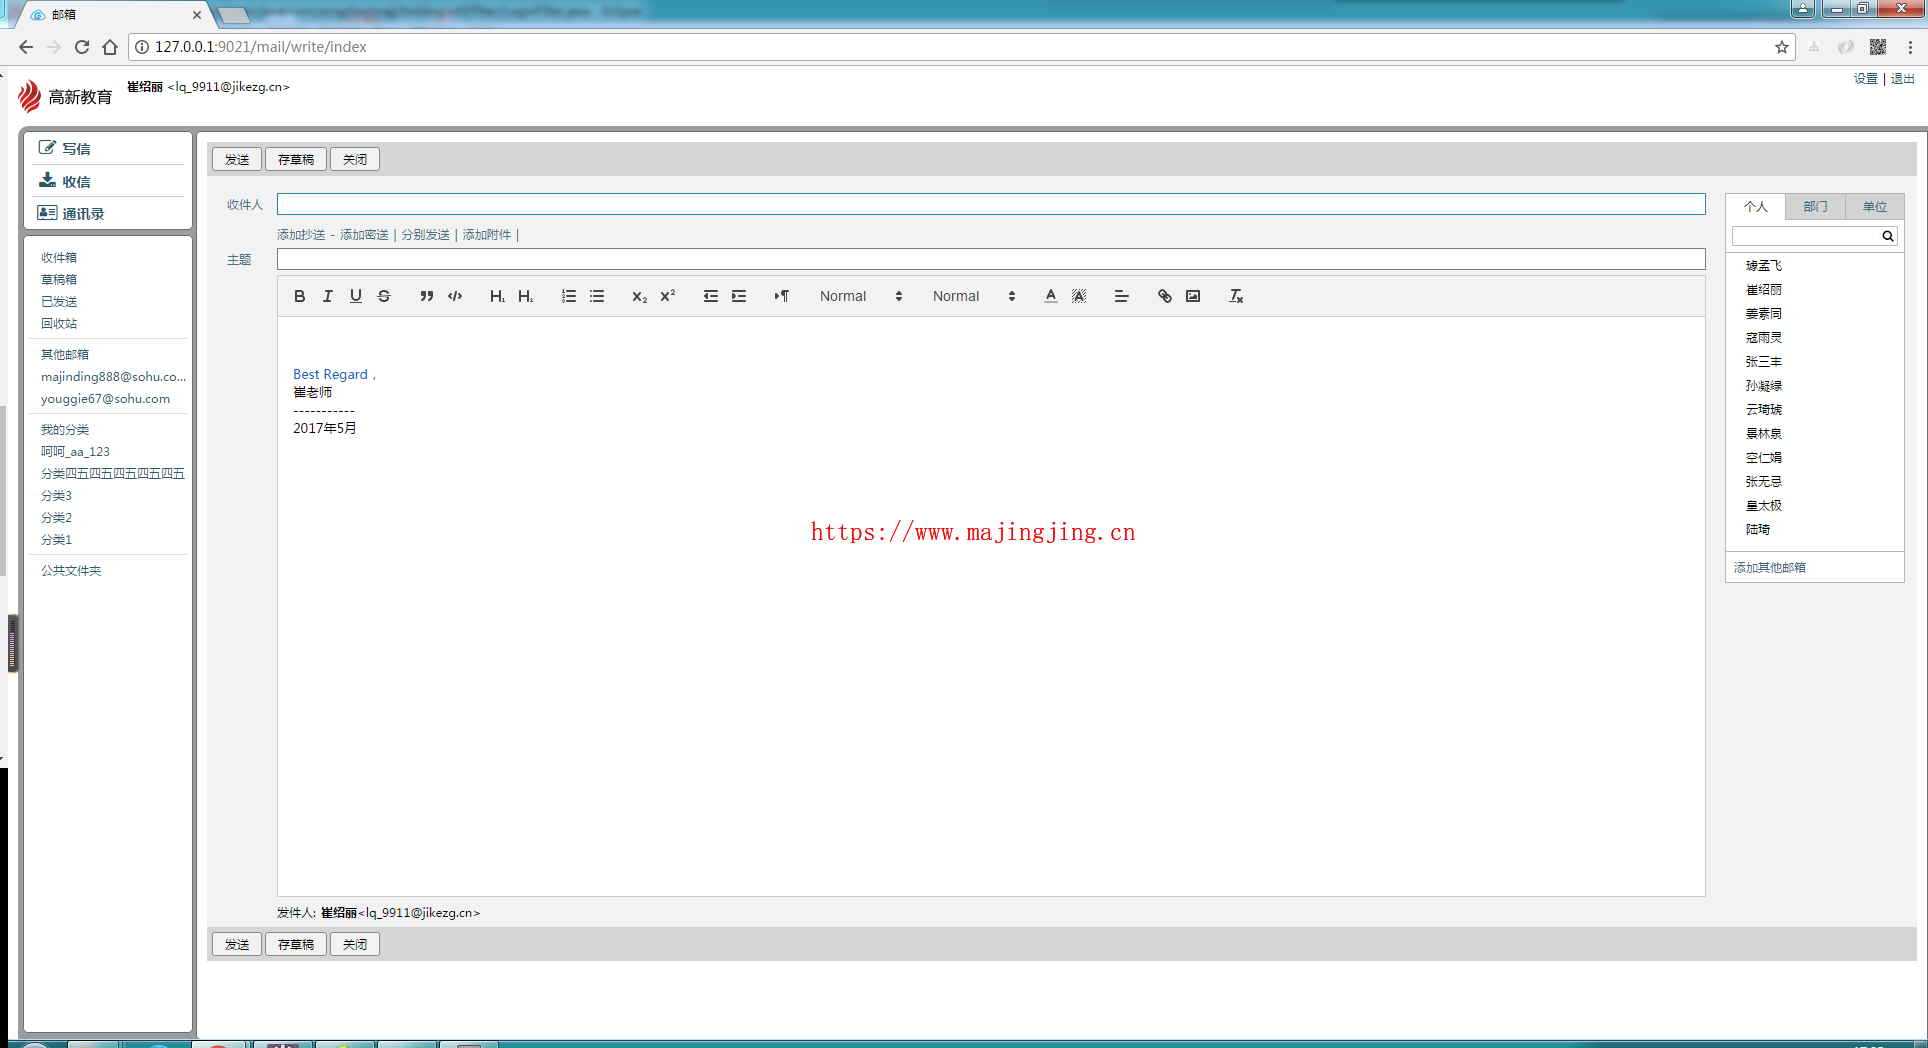Select youggie67@sohu.com mailbox
The height and width of the screenshot is (1048, 1928).
[x=105, y=399]
